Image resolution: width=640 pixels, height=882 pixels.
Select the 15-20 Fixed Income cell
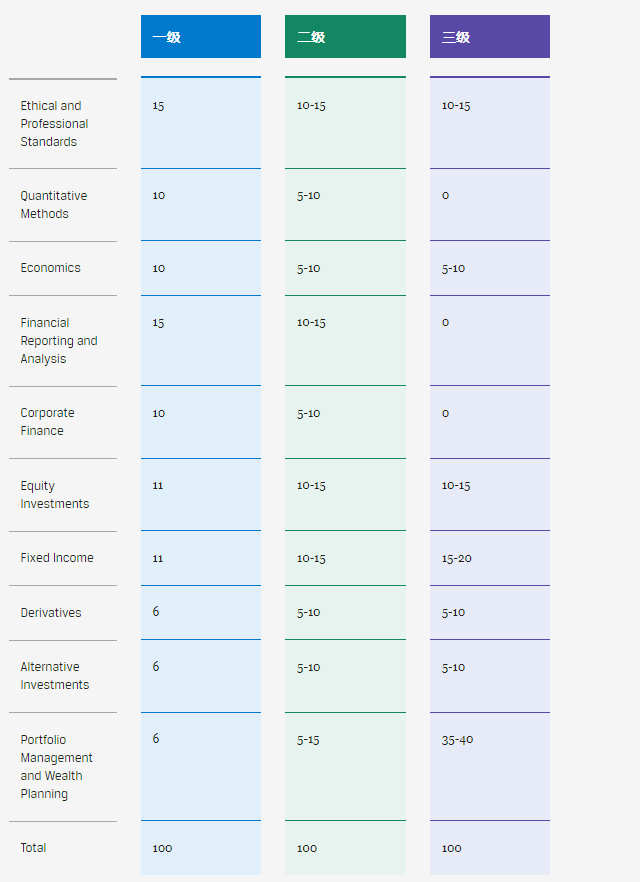pos(457,558)
